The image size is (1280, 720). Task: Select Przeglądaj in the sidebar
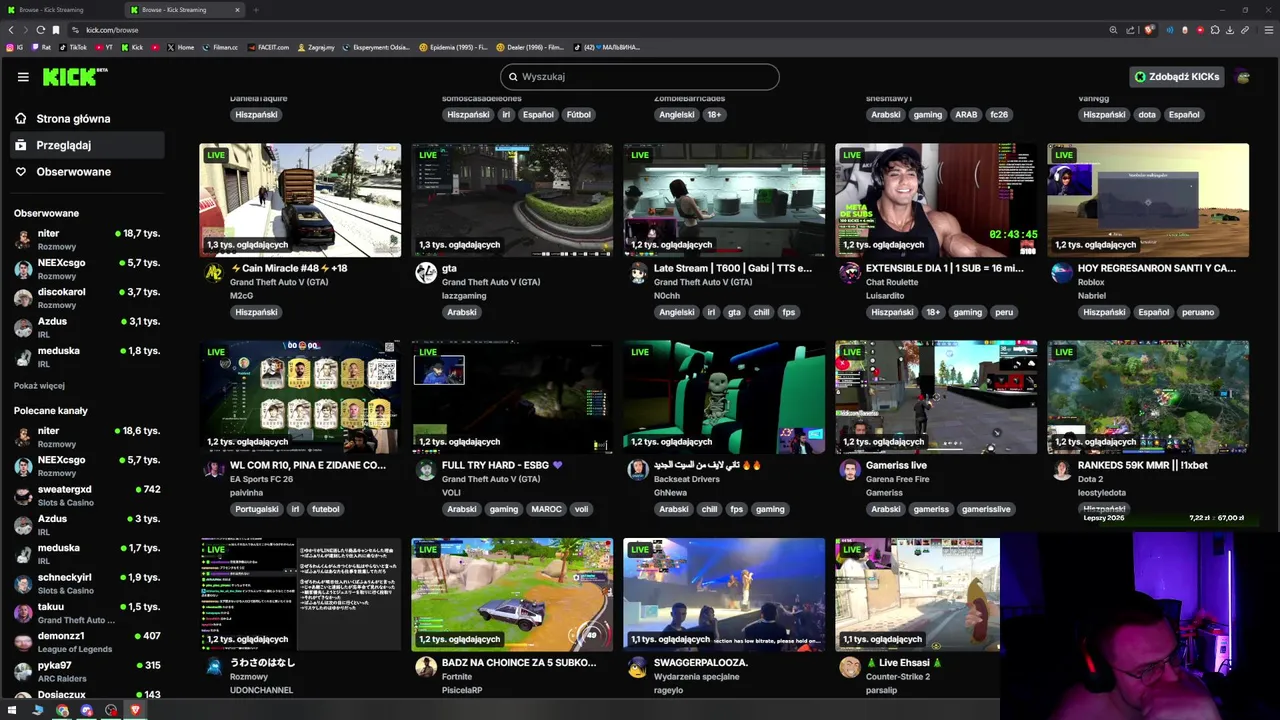pos(87,145)
